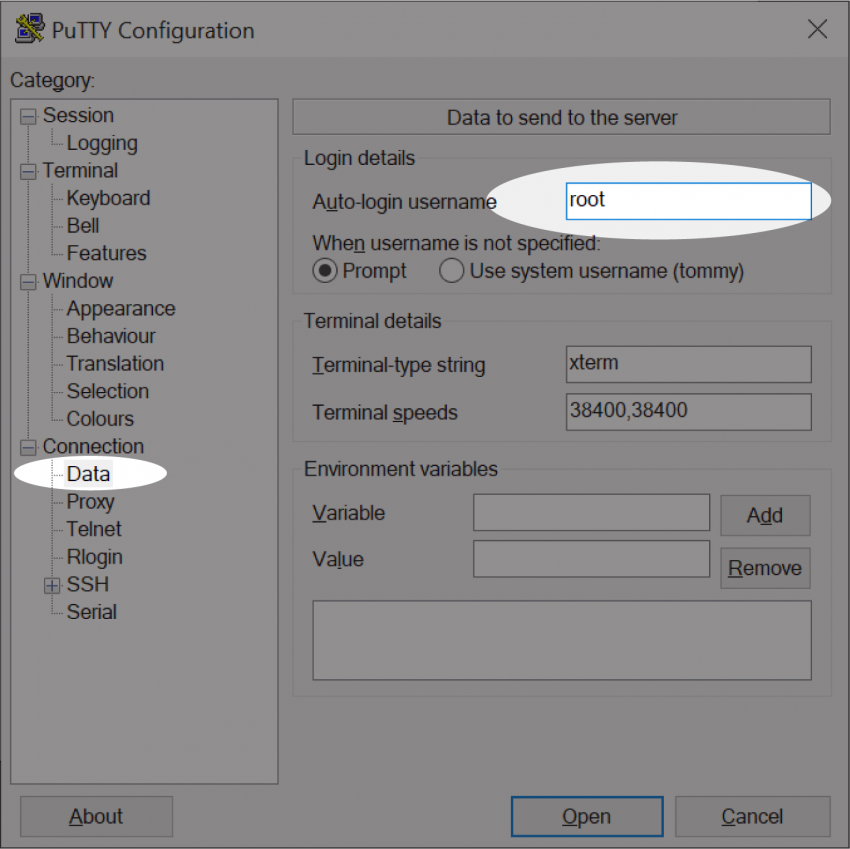Select the Telnet category

(93, 529)
